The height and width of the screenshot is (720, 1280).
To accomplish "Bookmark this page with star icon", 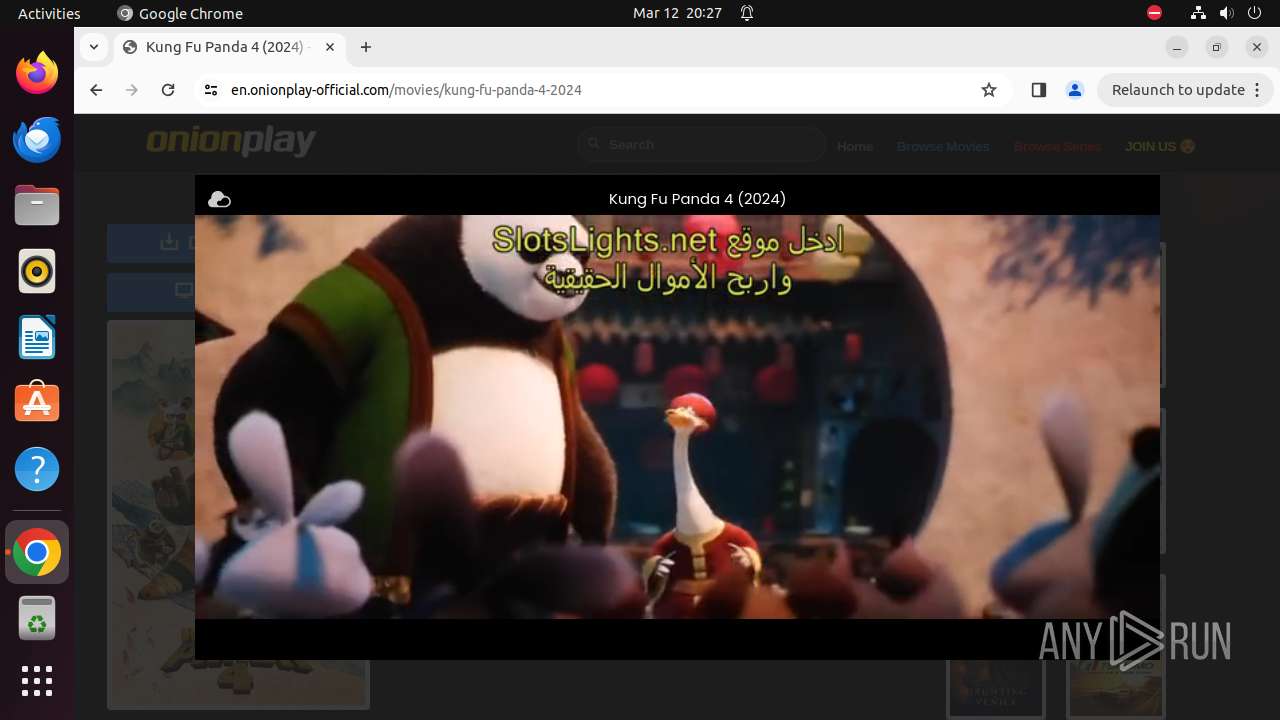I will click(x=989, y=90).
